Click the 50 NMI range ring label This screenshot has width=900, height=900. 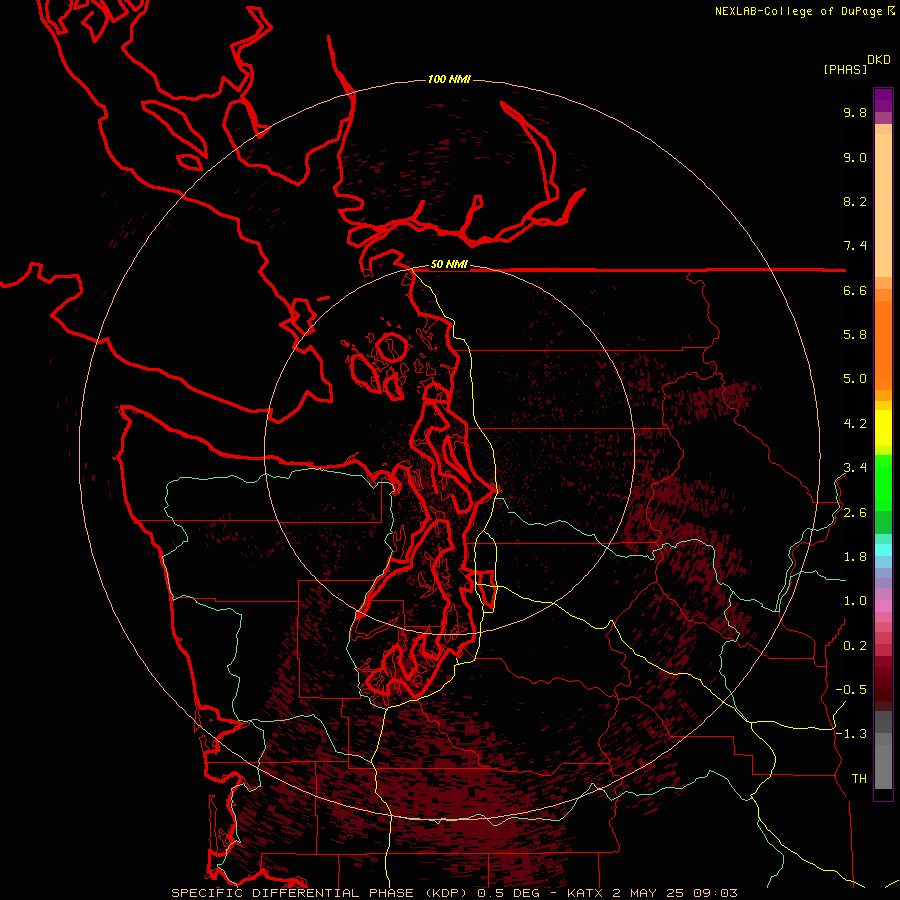click(x=449, y=265)
